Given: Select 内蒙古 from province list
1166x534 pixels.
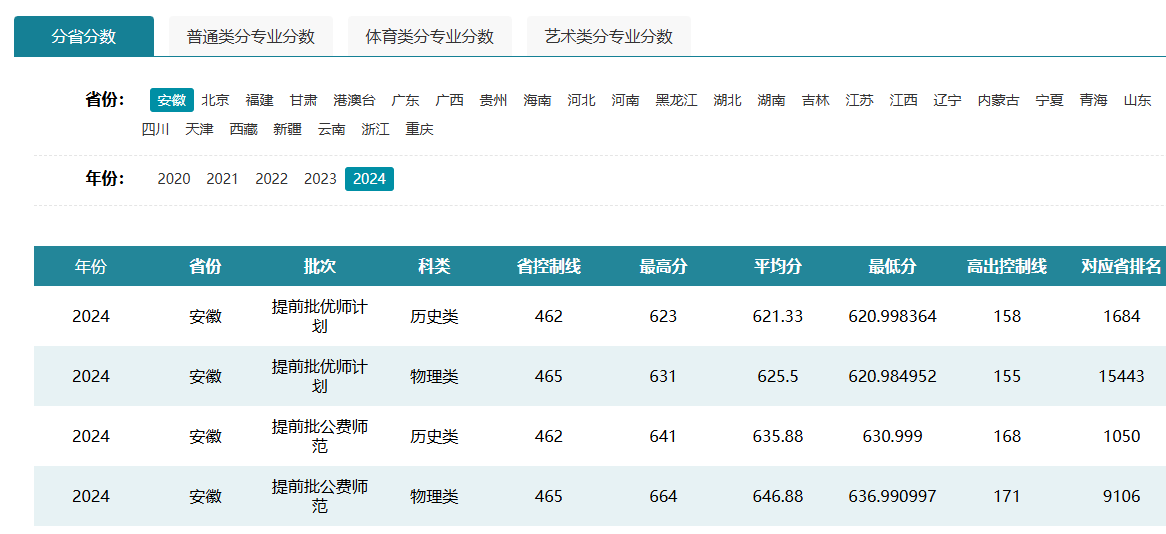Looking at the screenshot, I should pyautogui.click(x=998, y=100).
